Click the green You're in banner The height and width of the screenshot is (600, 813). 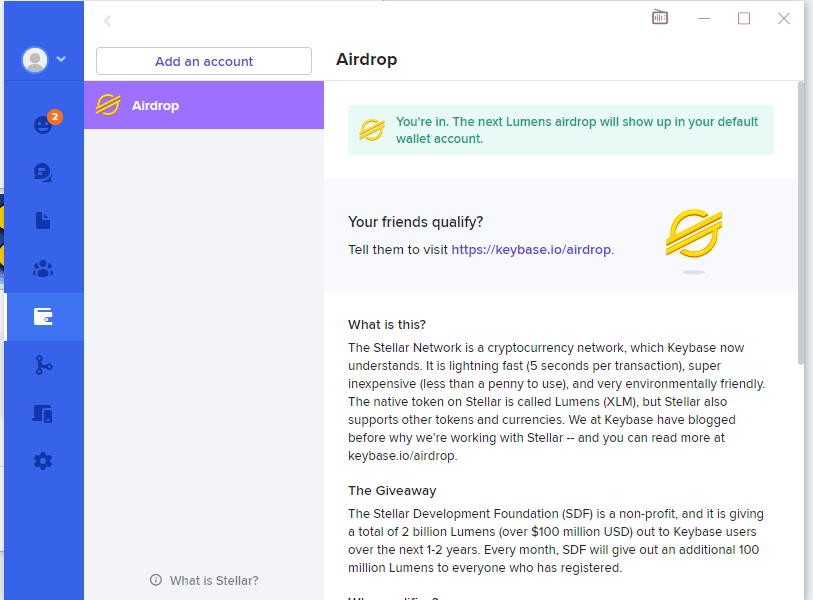pos(560,130)
